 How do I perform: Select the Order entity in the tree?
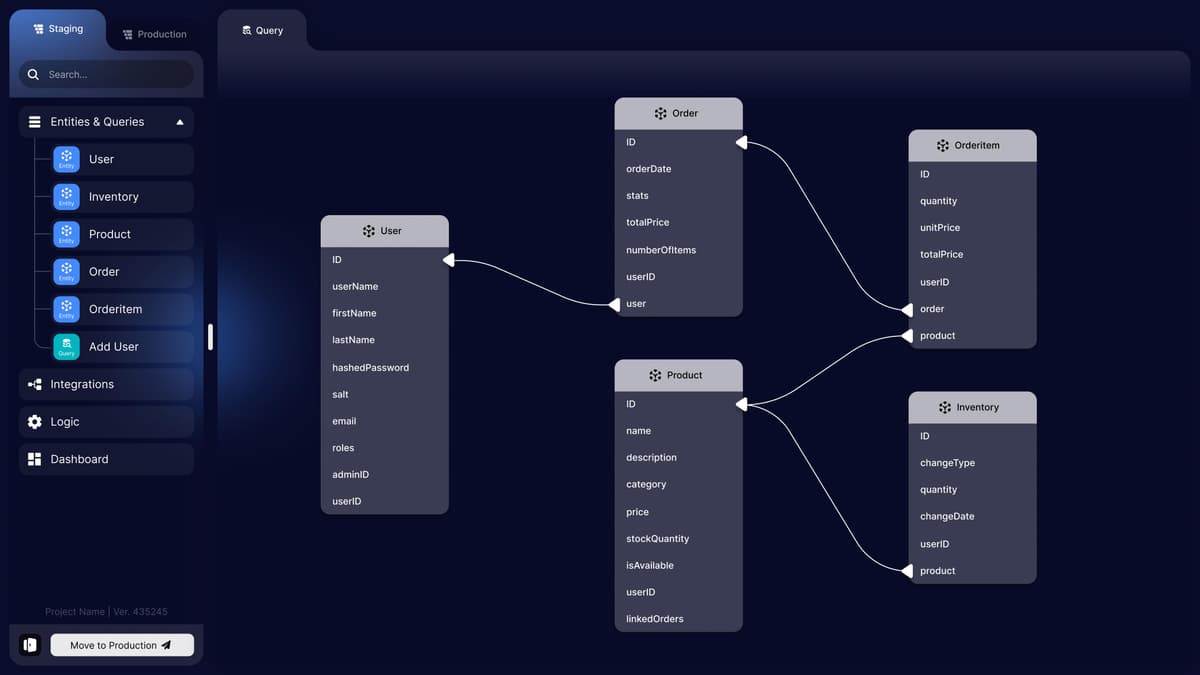[104, 272]
